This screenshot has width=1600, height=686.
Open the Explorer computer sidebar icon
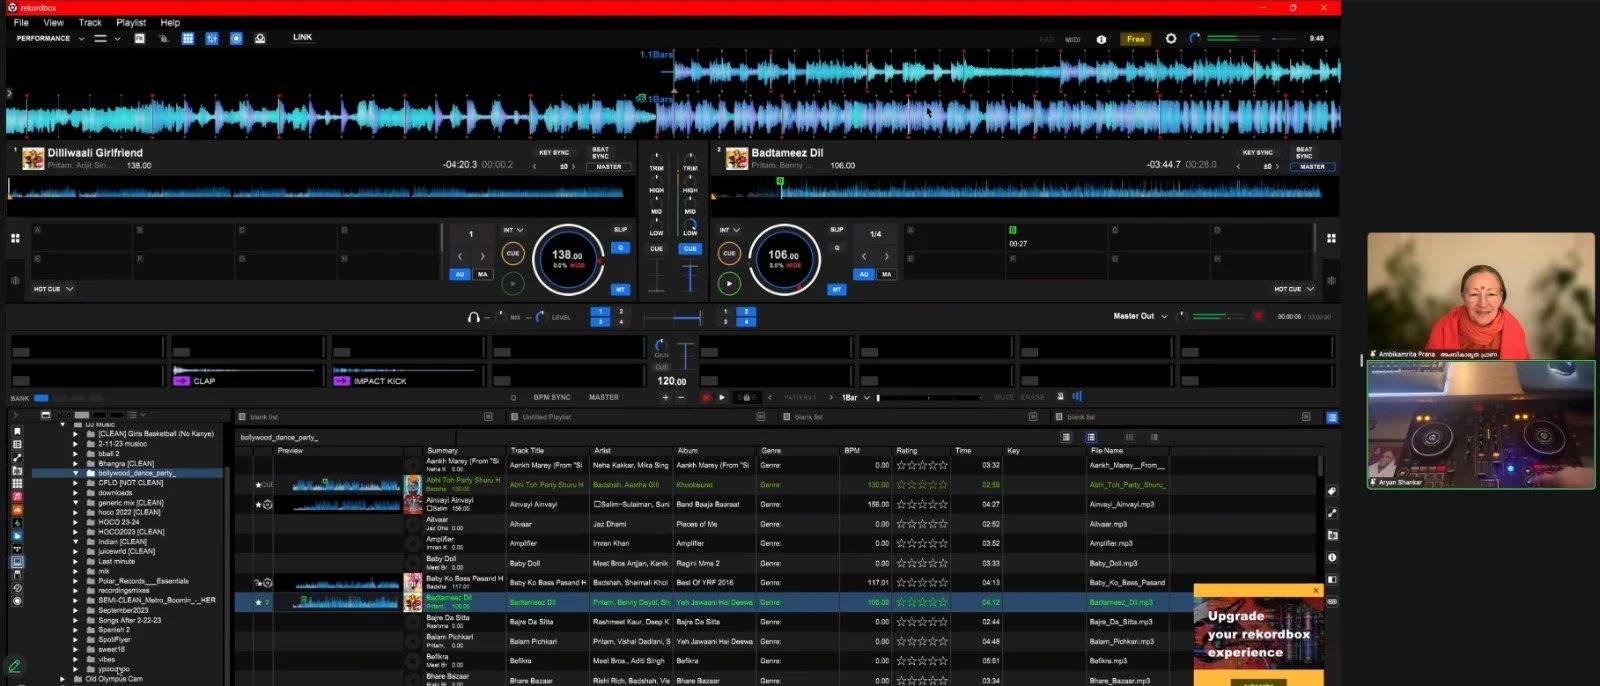coord(17,562)
